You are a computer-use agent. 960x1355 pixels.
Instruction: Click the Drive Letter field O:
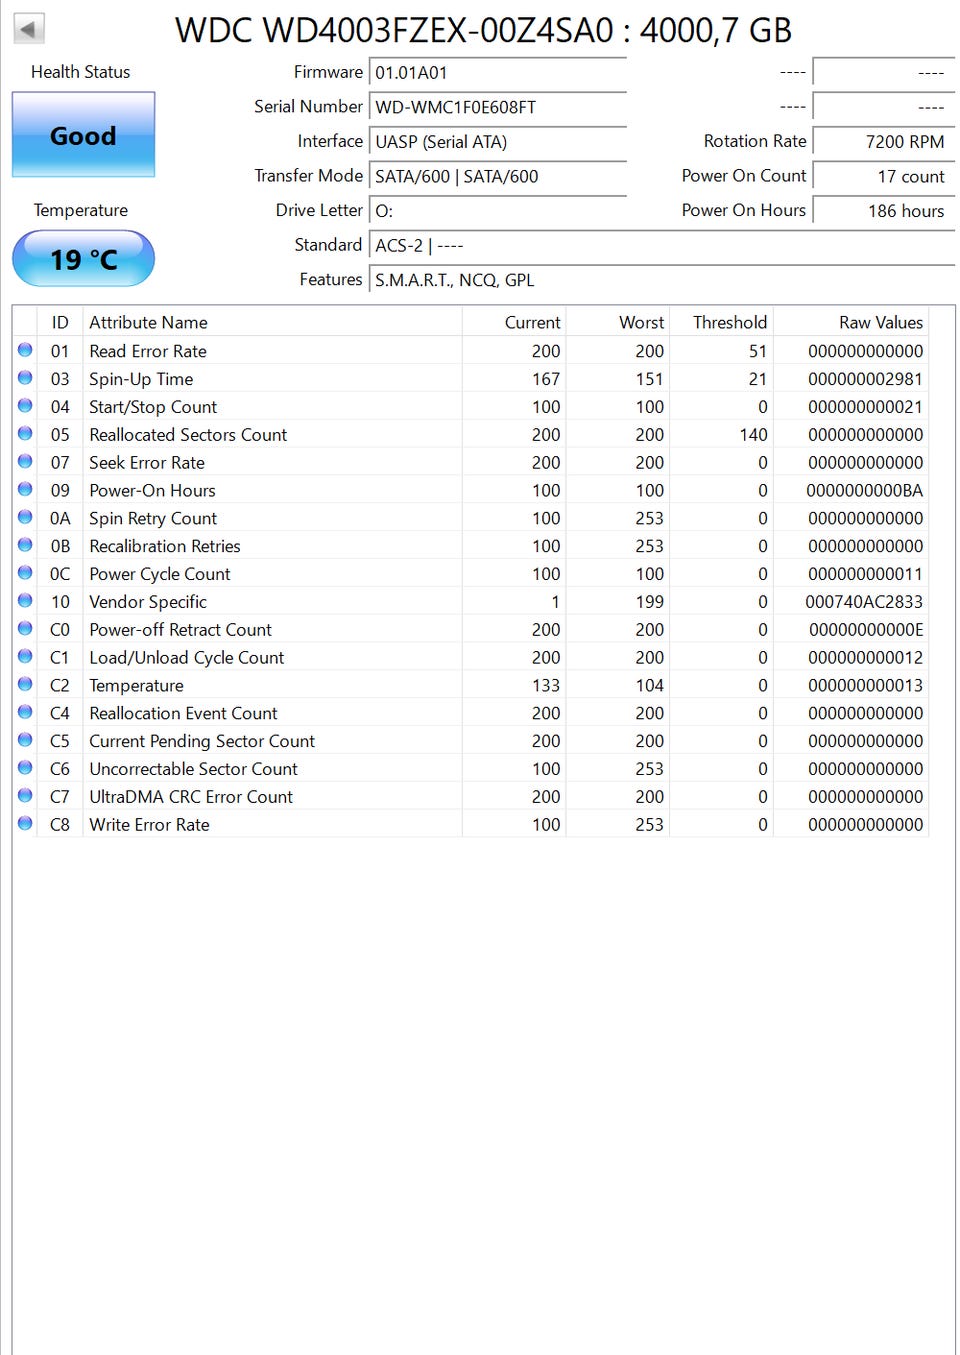(498, 211)
